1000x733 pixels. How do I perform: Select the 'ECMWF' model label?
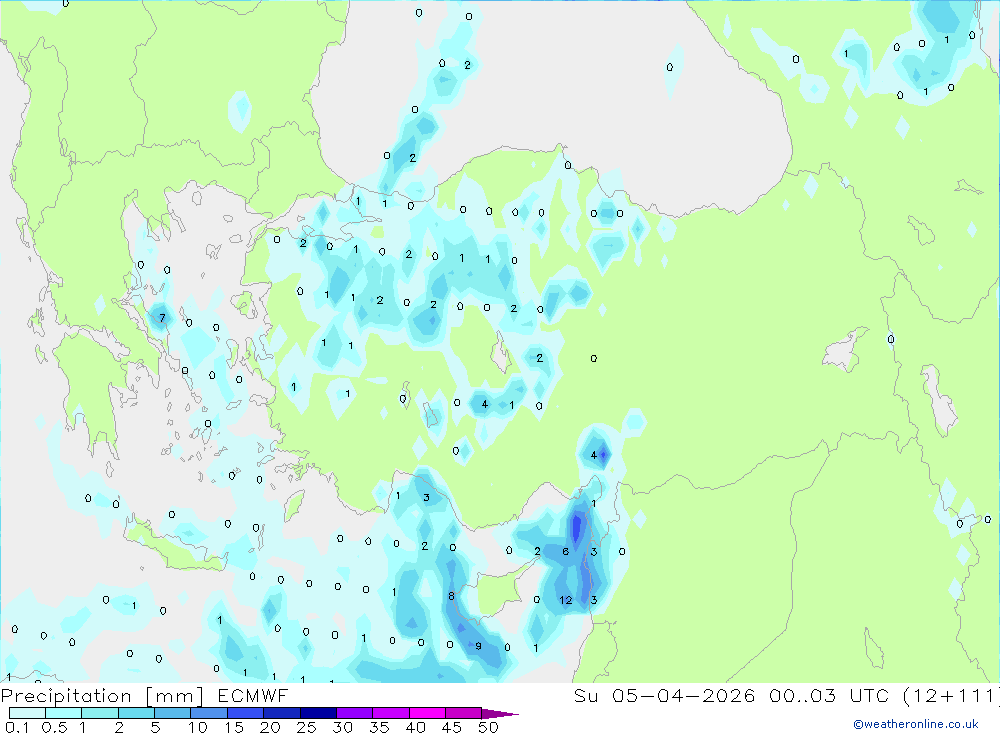click(x=253, y=695)
